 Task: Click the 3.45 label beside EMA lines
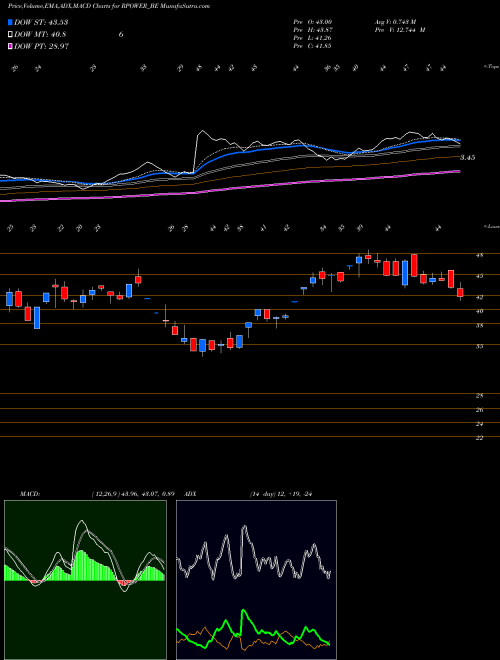pos(467,158)
